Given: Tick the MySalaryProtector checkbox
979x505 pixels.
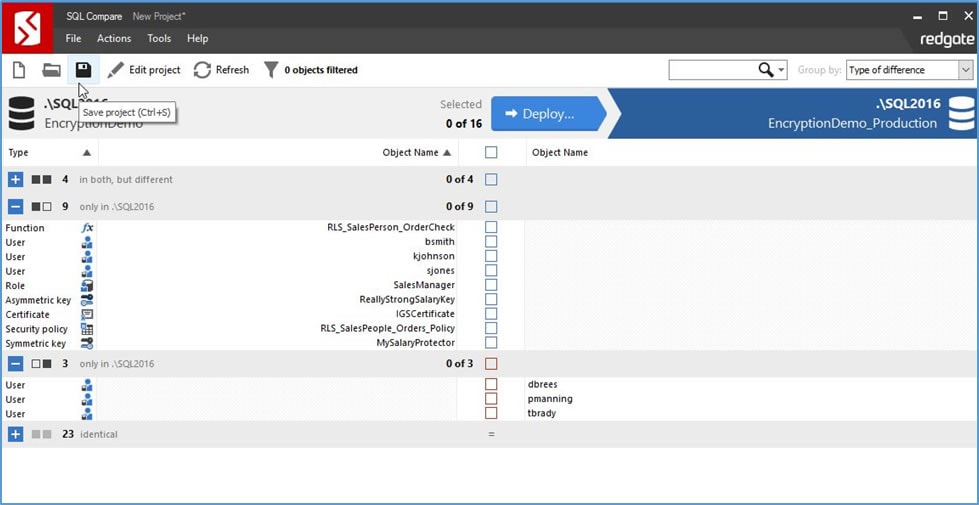Looking at the screenshot, I should click(x=491, y=342).
